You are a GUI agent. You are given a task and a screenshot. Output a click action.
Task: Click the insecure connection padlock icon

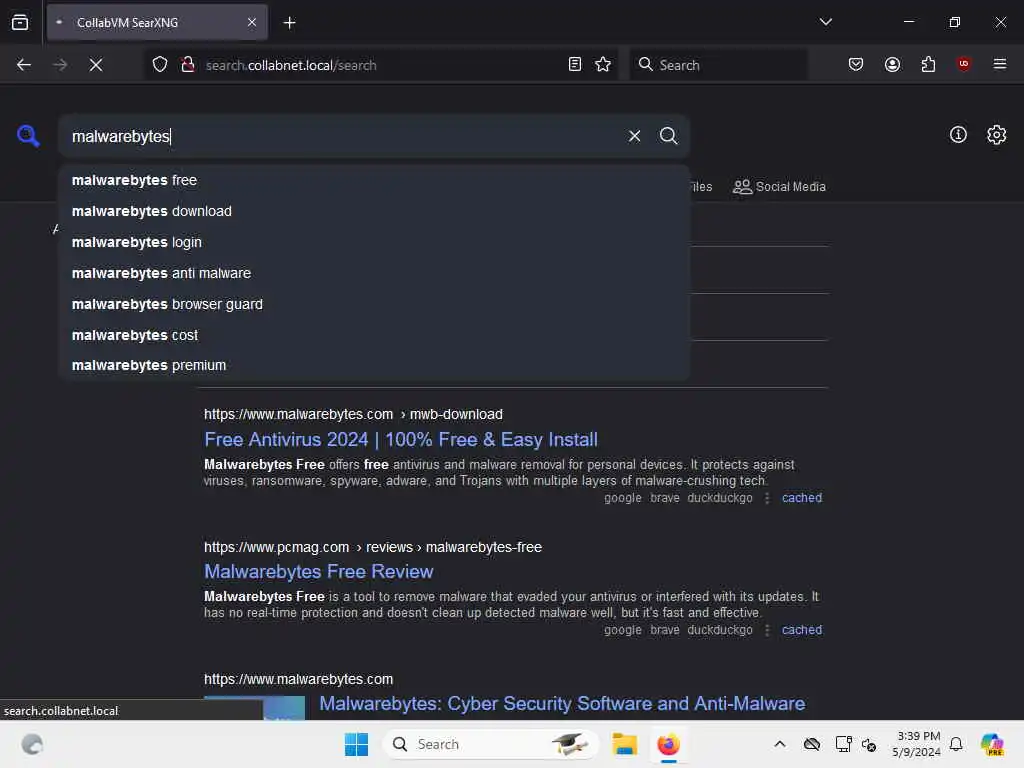(188, 65)
